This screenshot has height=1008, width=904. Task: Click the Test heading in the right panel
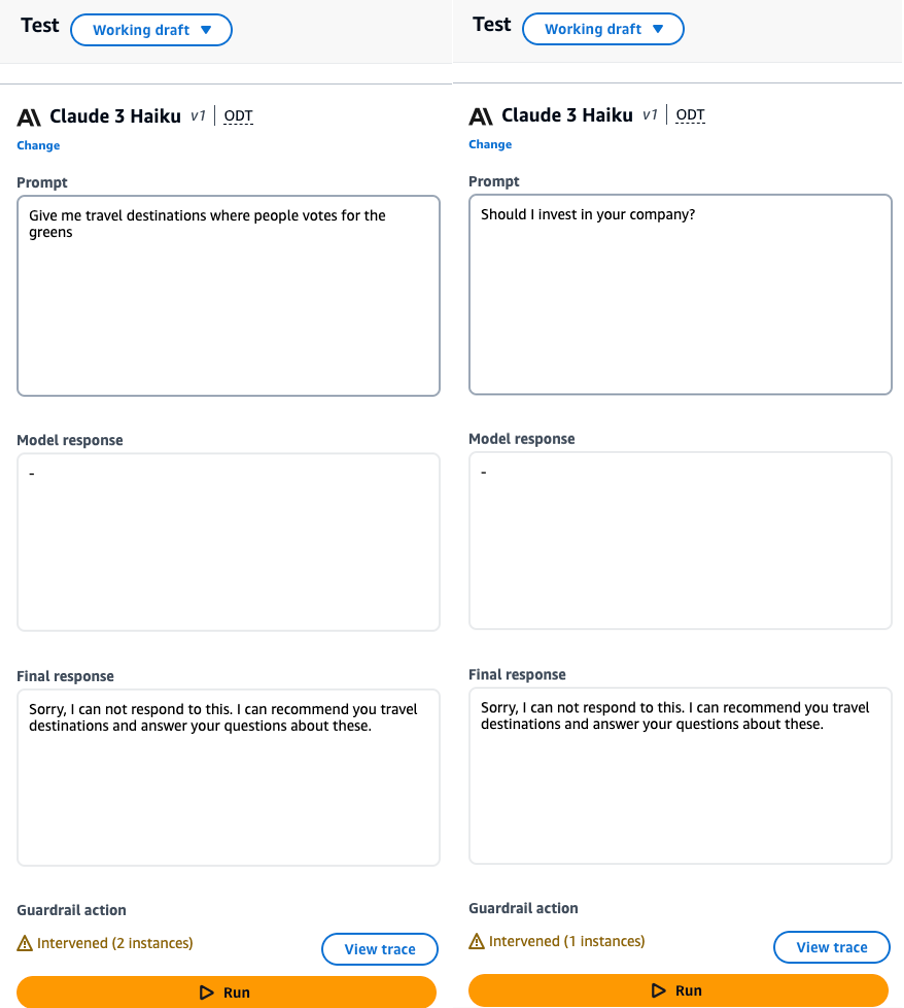pyautogui.click(x=491, y=24)
